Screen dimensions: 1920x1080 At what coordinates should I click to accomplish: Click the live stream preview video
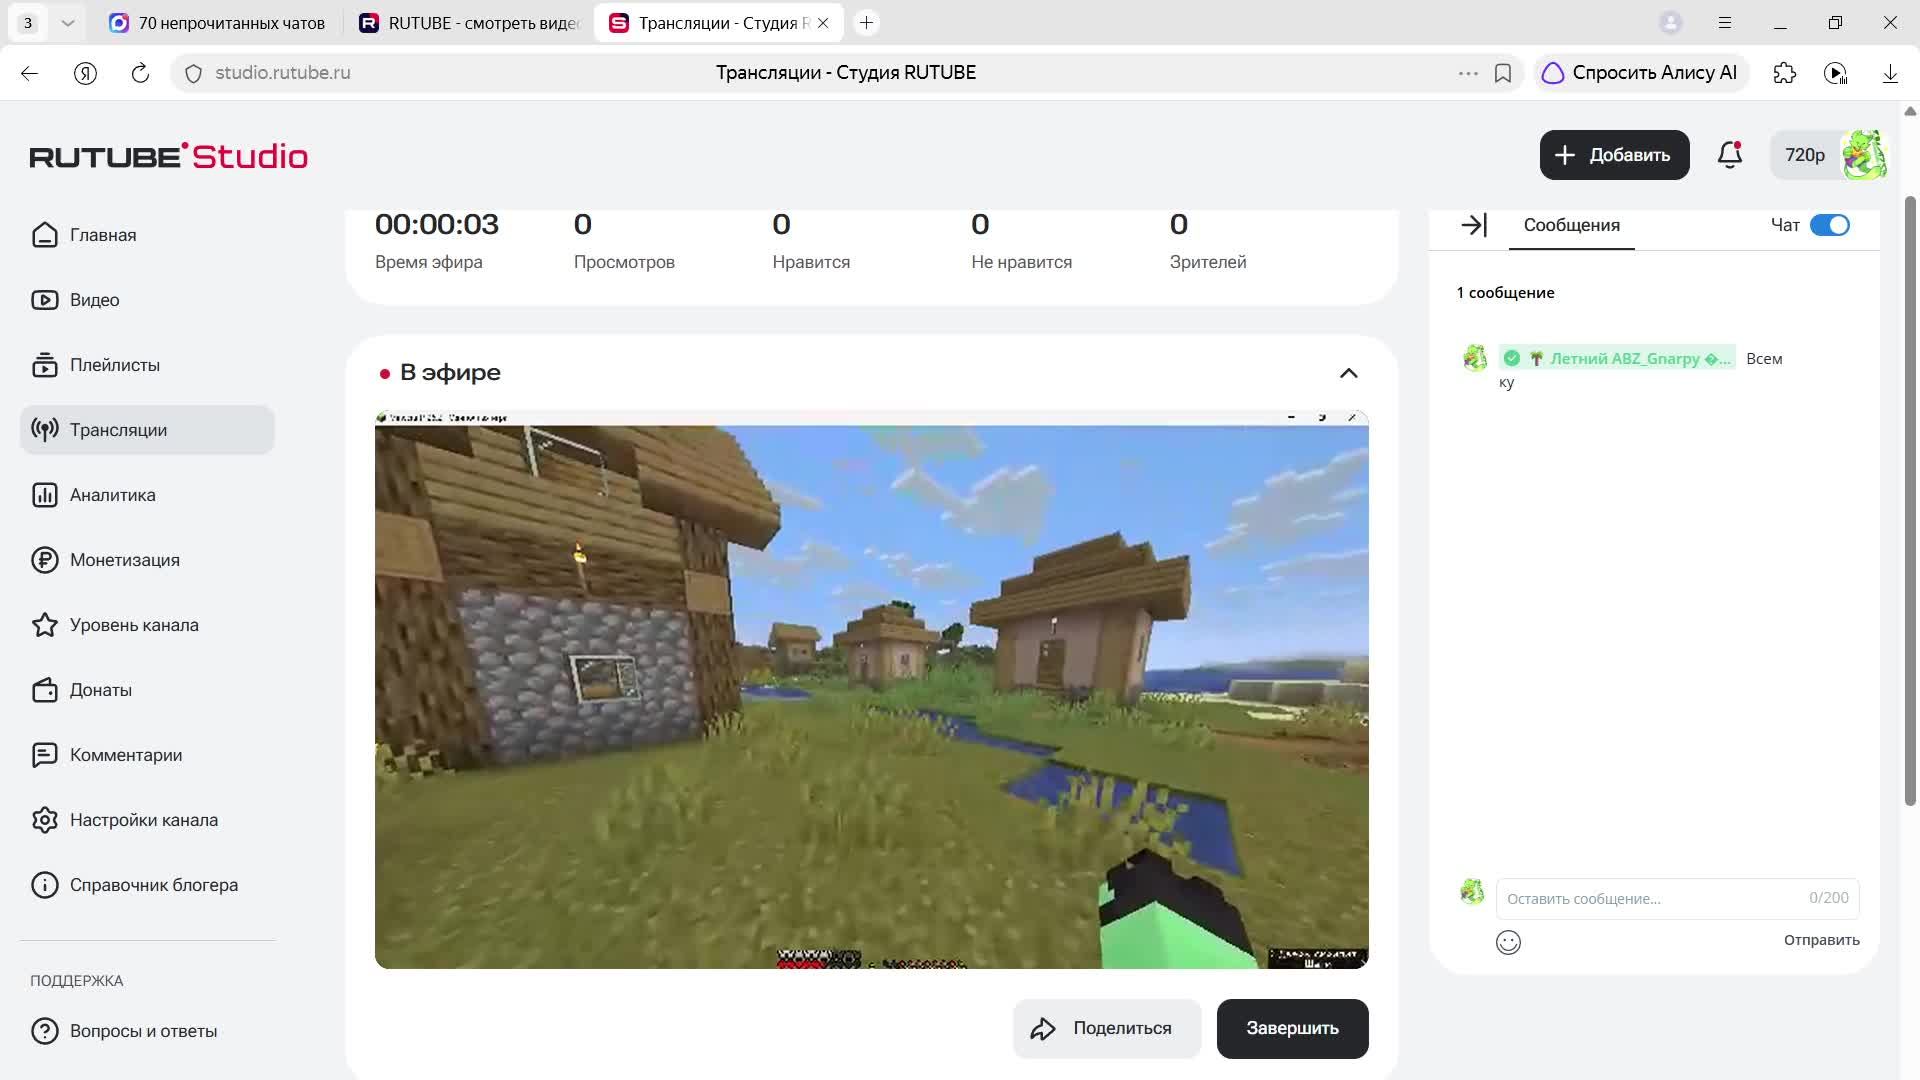871,689
